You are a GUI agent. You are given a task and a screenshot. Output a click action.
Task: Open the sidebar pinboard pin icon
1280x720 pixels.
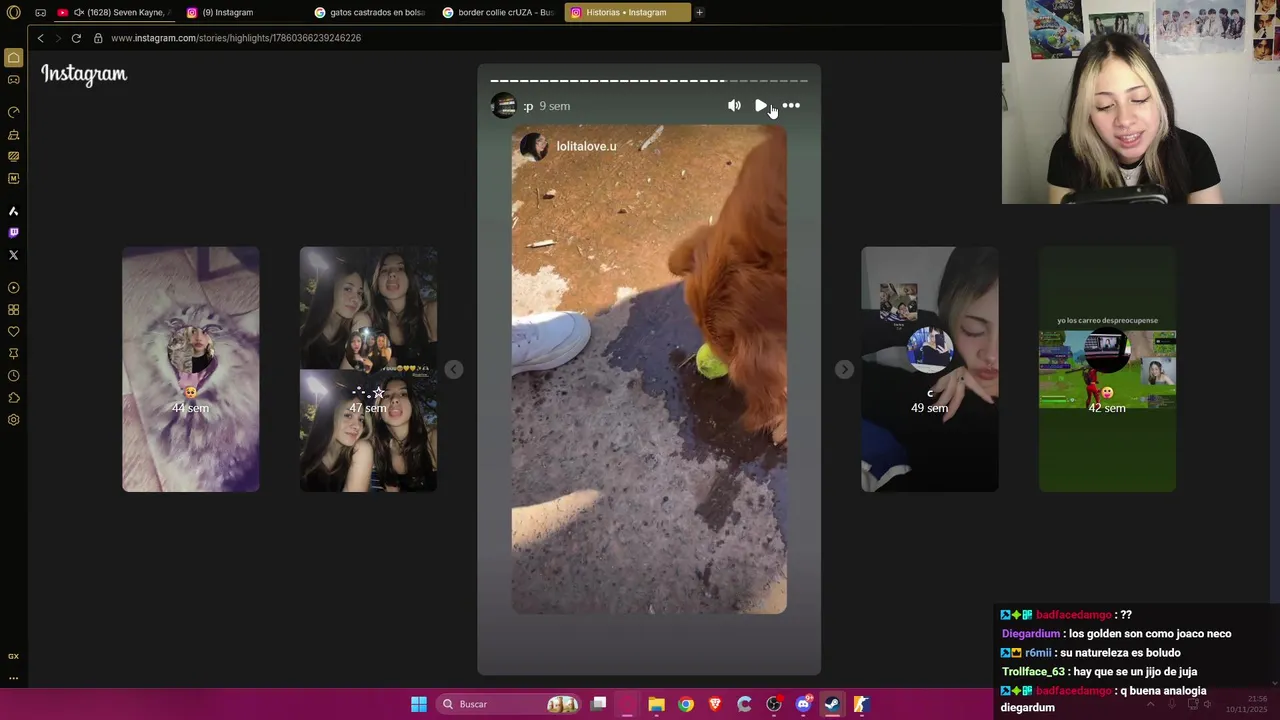pyautogui.click(x=13, y=354)
